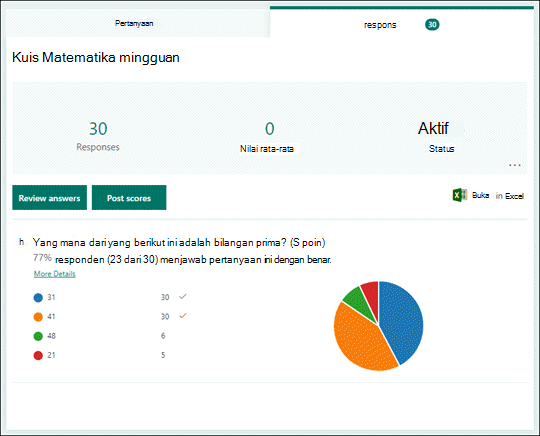The image size is (540, 436).
Task: Click the checkmark beside answer 41
Action: [x=183, y=316]
